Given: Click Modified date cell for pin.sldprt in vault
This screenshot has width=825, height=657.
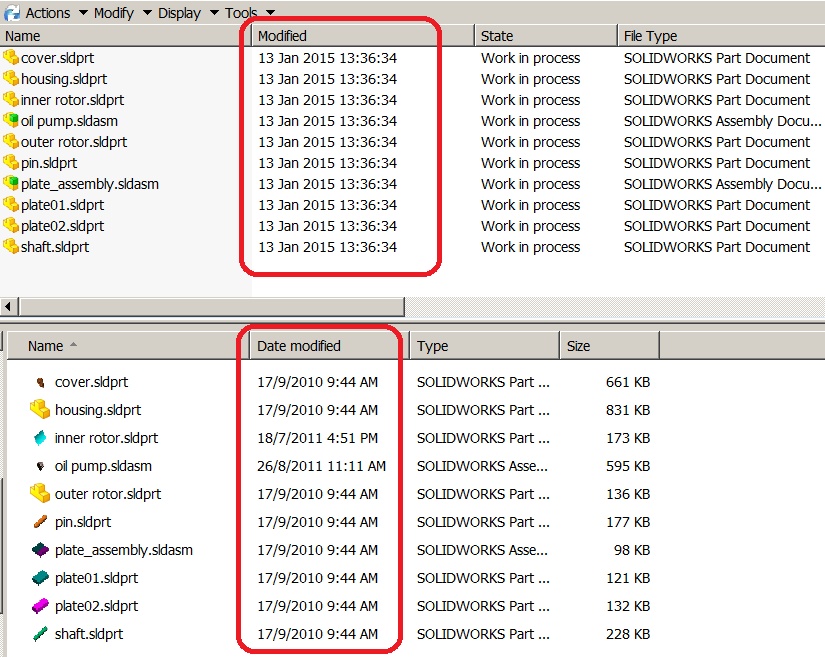Looking at the screenshot, I should click(x=327, y=163).
